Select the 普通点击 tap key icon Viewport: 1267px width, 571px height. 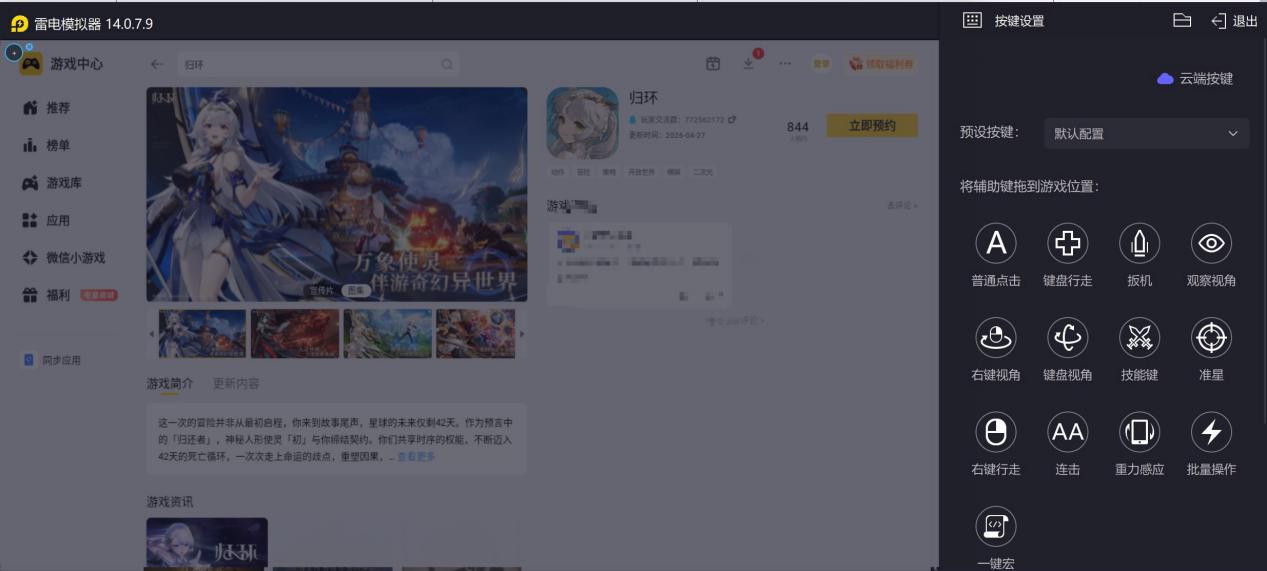coord(995,242)
